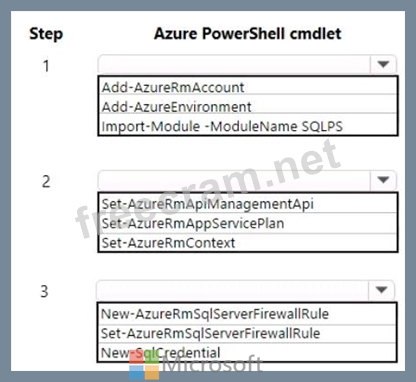Select Add-AzureRmAccount option
Image resolution: width=416 pixels, height=382 pixels.
pos(248,87)
